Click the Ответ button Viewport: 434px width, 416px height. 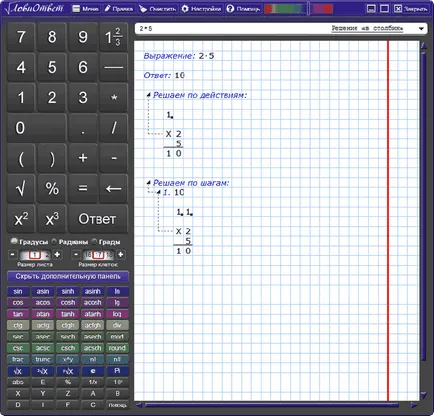tap(98, 219)
